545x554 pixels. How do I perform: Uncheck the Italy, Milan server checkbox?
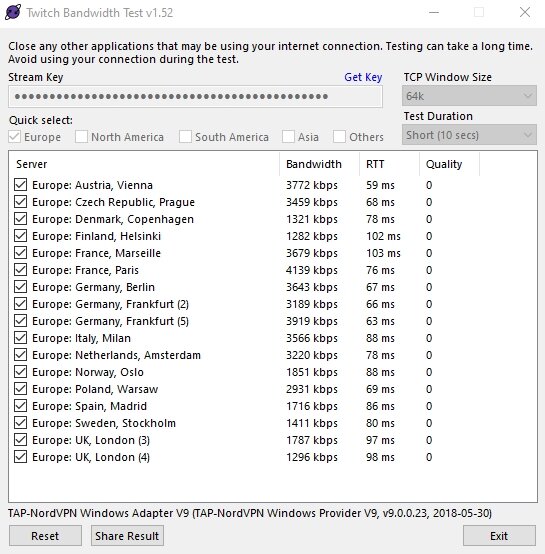pyautogui.click(x=20, y=338)
